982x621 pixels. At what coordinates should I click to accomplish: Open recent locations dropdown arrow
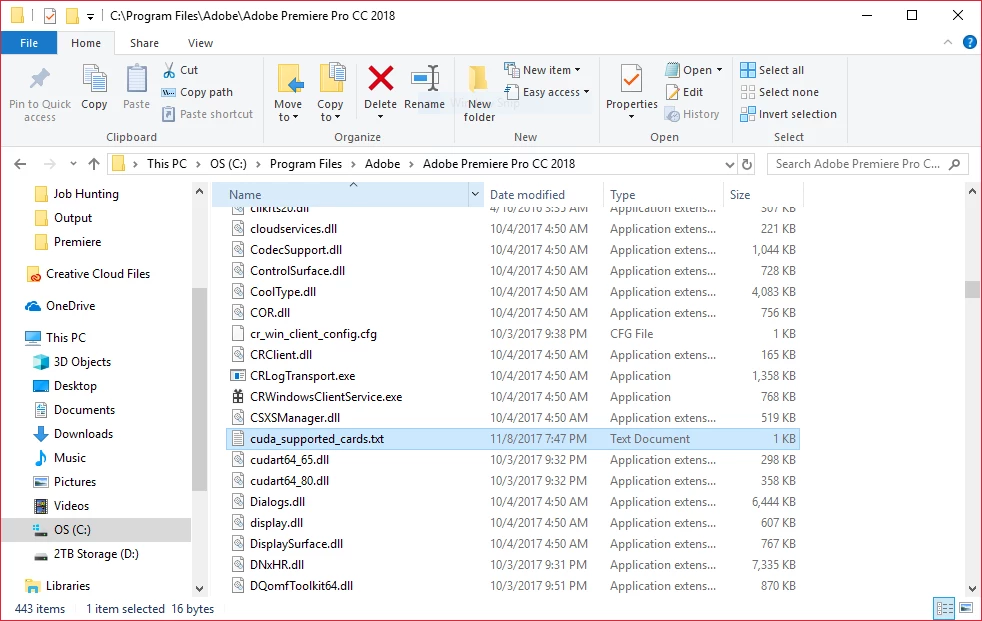coord(73,164)
